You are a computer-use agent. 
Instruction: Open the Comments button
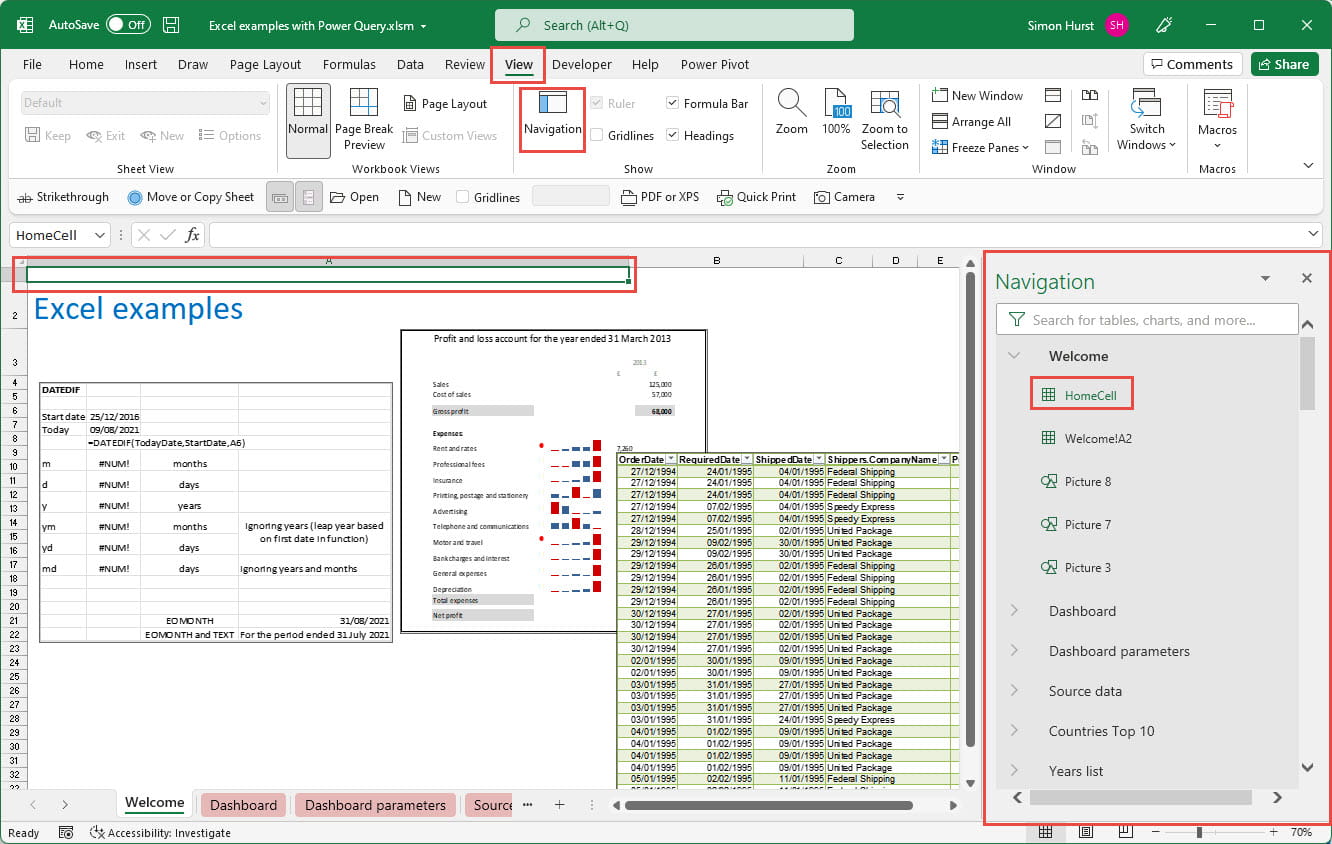point(1192,64)
